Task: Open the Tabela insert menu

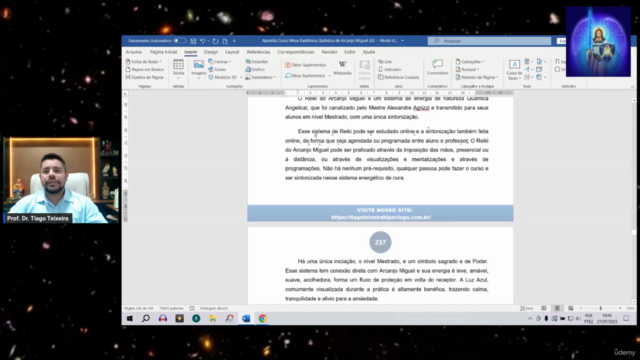Action: click(178, 69)
